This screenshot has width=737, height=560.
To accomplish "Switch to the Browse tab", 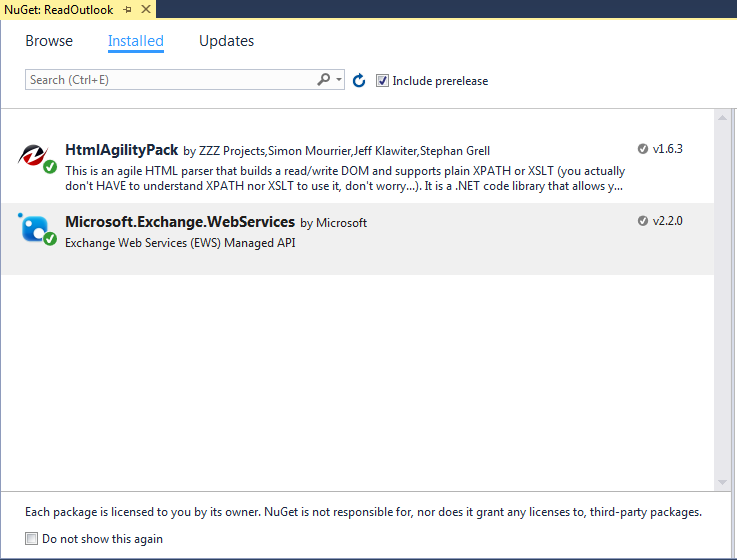I will click(x=49, y=41).
